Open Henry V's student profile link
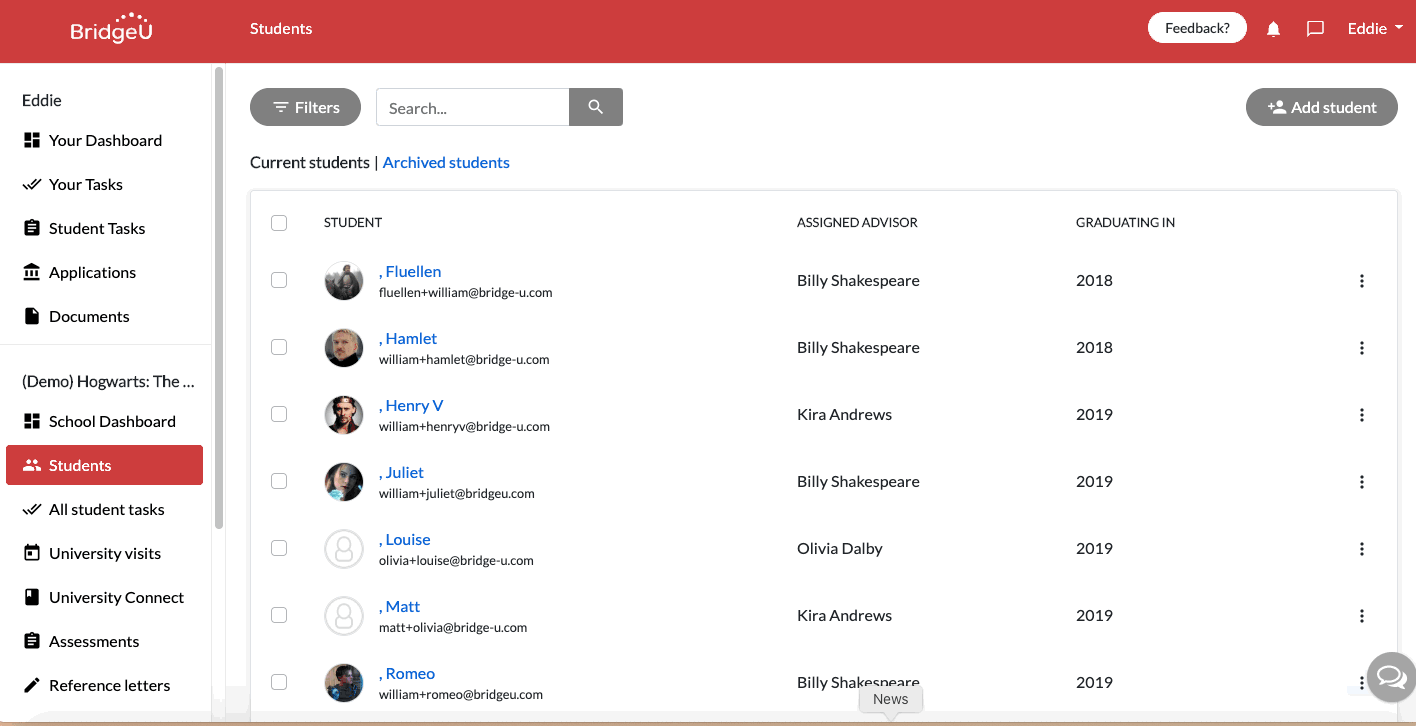 pos(411,405)
